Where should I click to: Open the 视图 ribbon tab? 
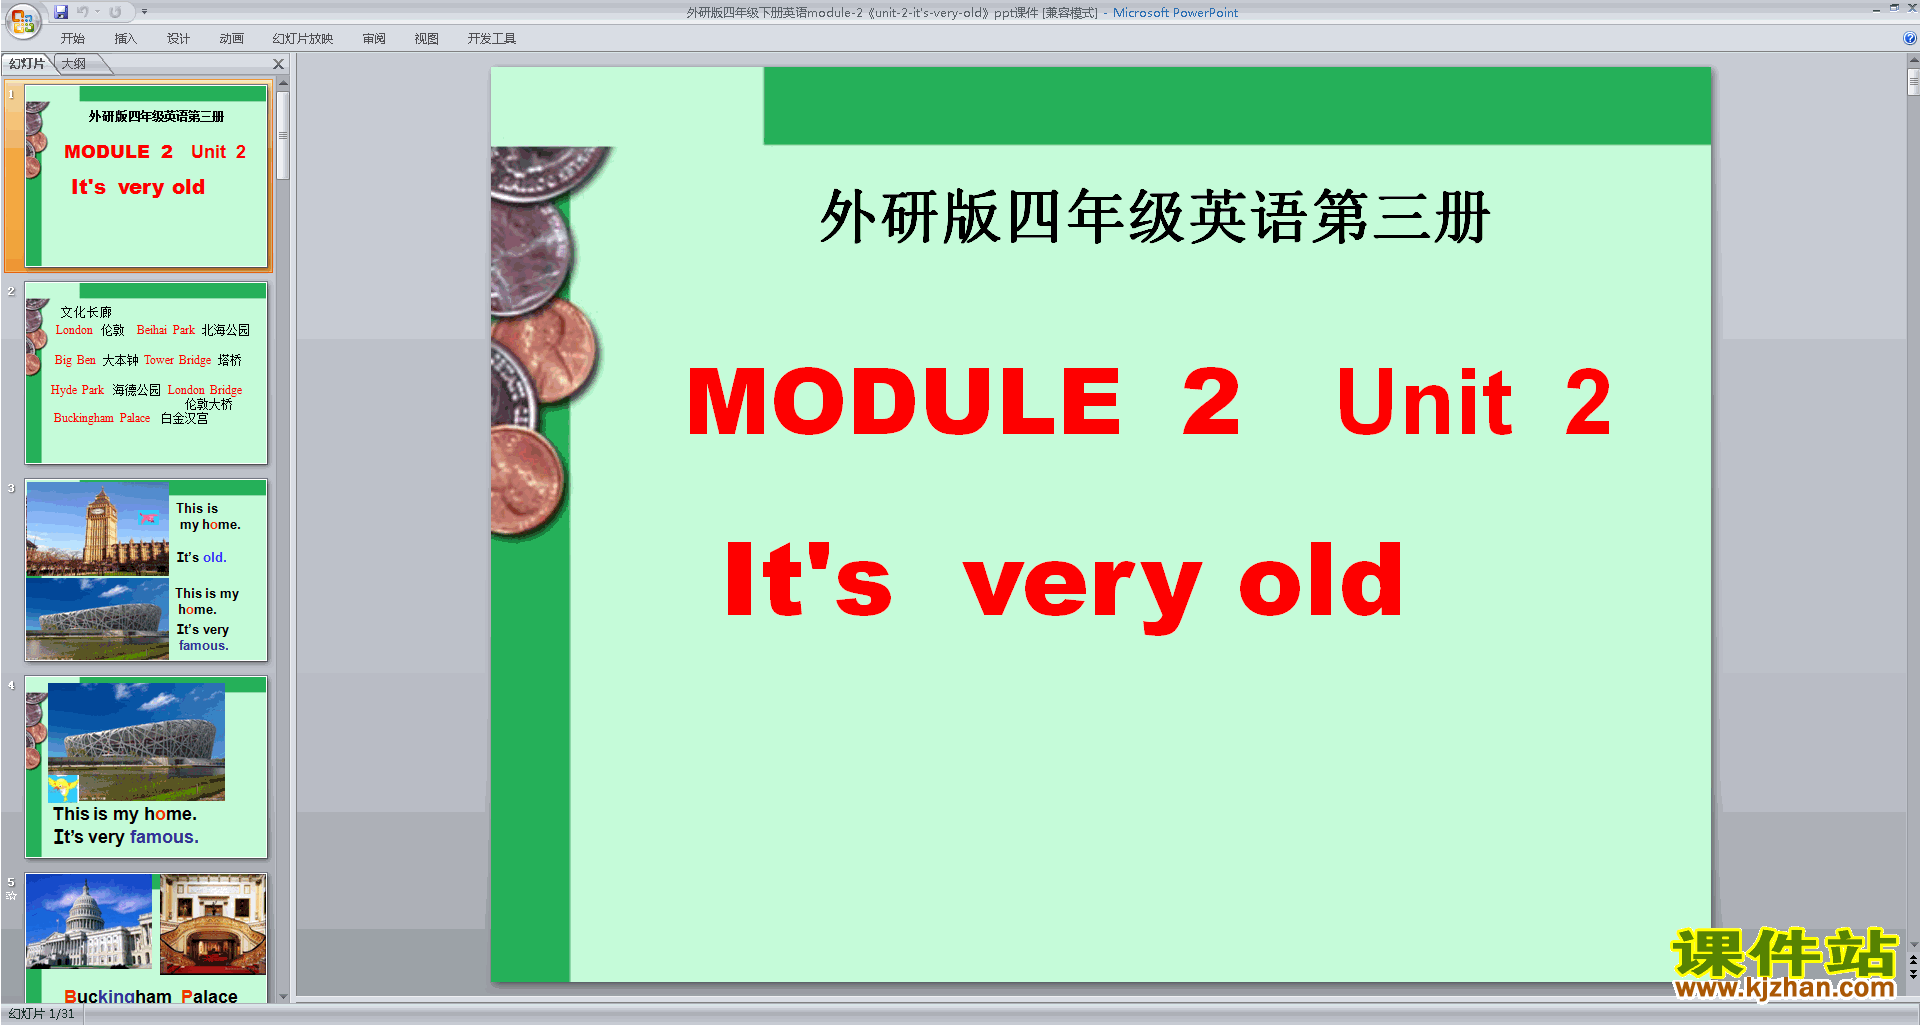pos(426,39)
